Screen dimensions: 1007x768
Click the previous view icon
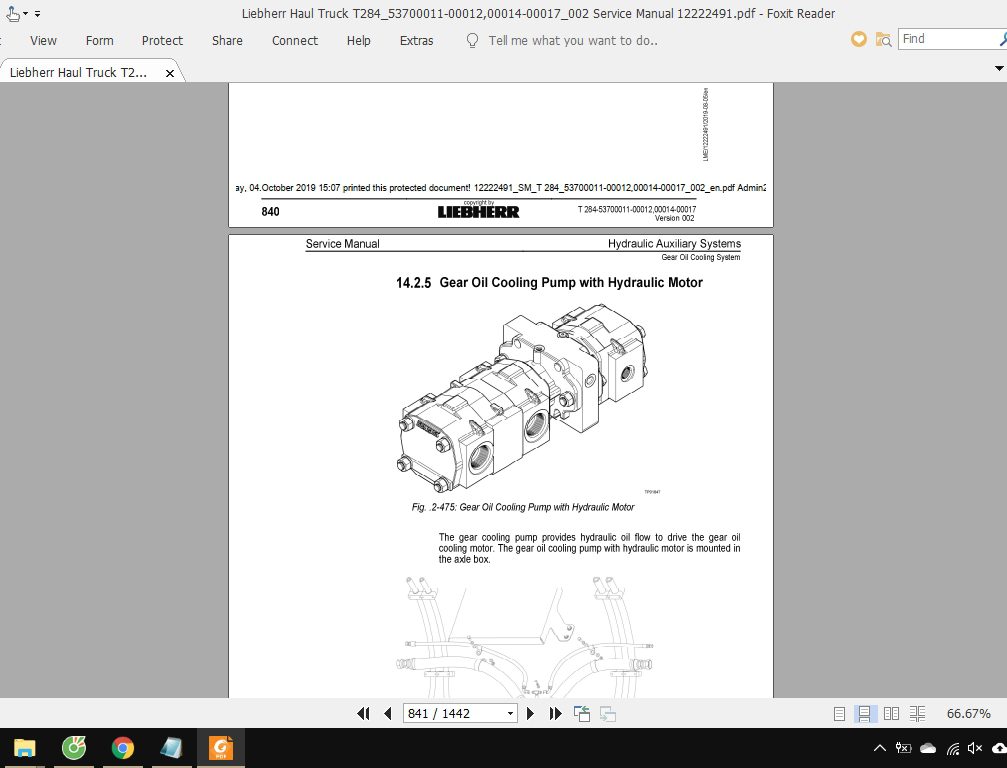click(582, 713)
